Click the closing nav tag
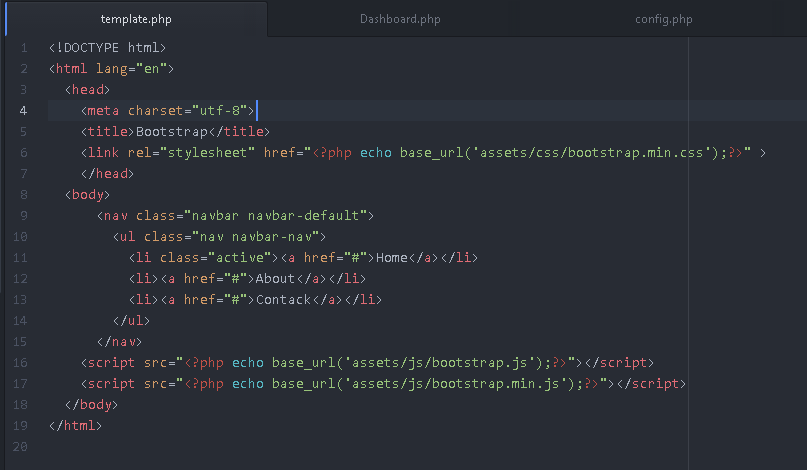 119,342
